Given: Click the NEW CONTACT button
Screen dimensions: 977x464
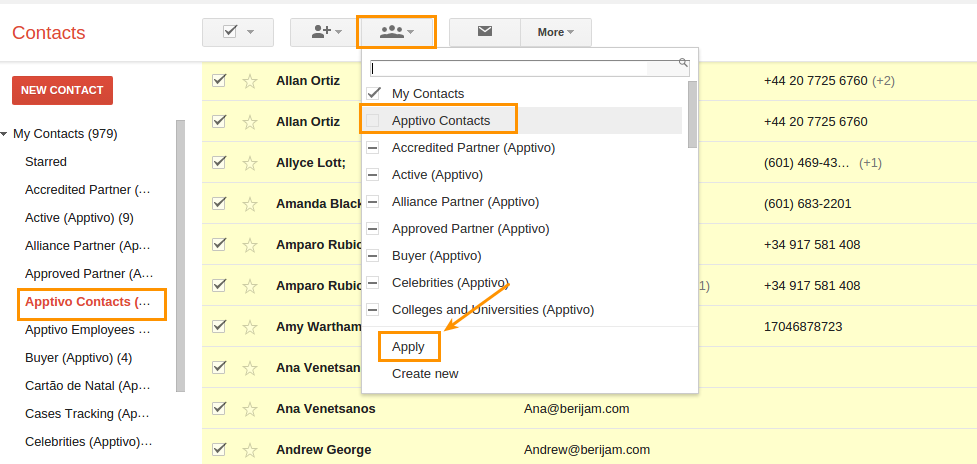Looking at the screenshot, I should (62, 90).
